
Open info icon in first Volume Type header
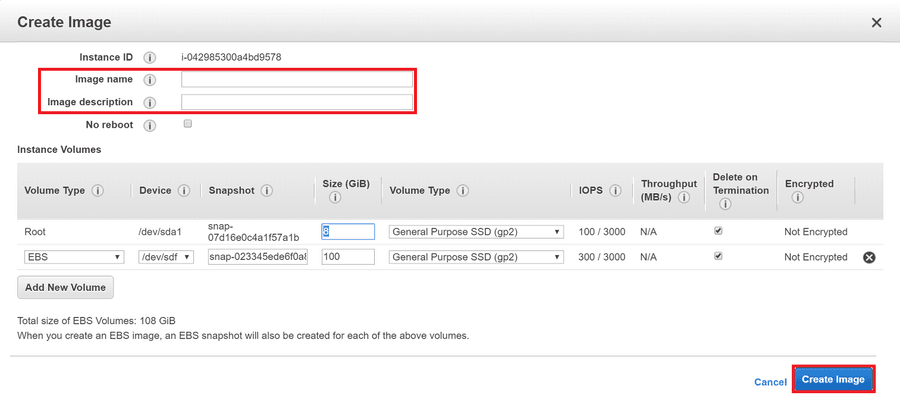(x=98, y=191)
